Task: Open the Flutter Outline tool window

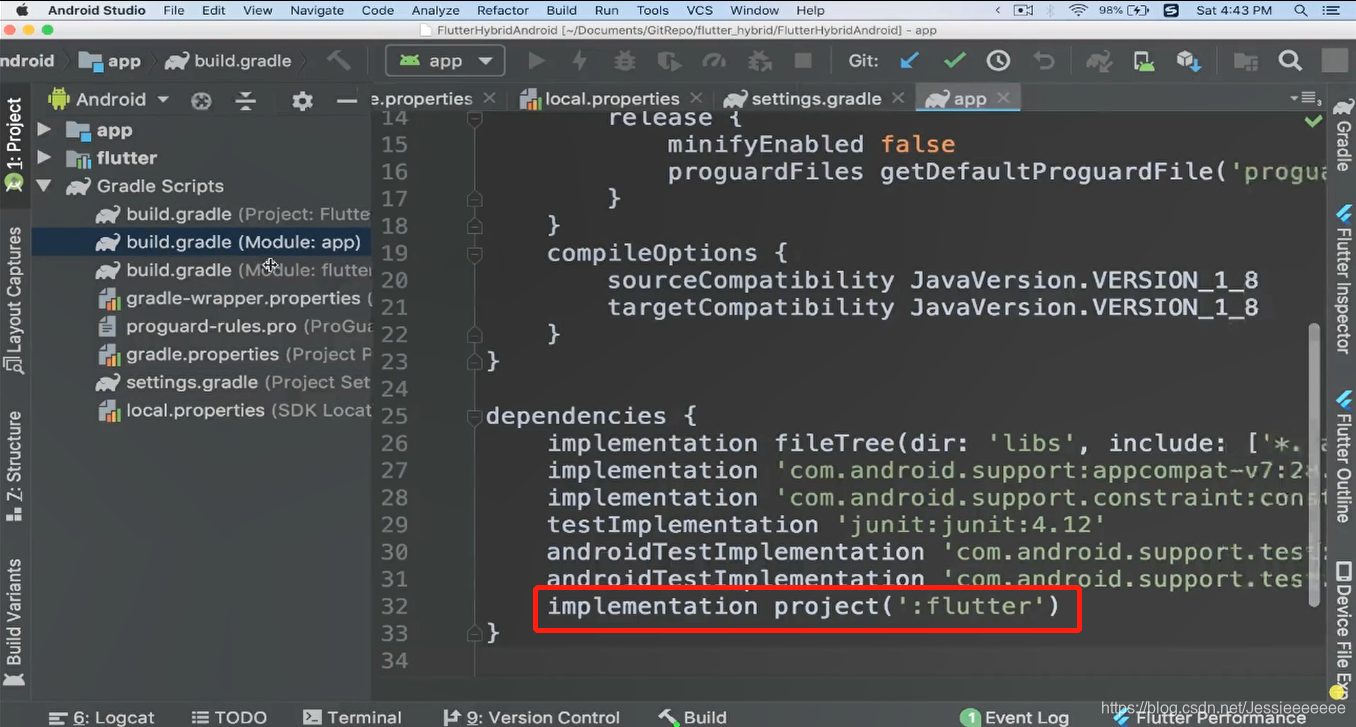Action: (1342, 455)
